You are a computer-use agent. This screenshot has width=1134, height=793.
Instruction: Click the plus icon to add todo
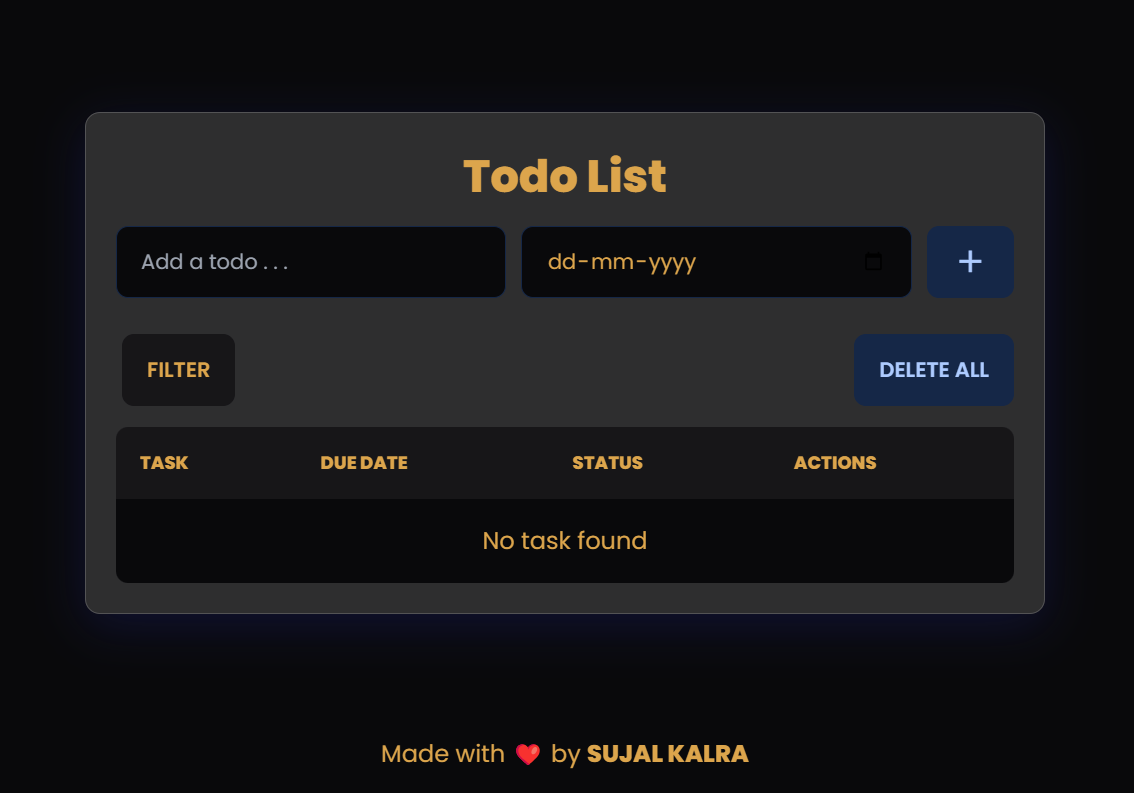click(970, 262)
